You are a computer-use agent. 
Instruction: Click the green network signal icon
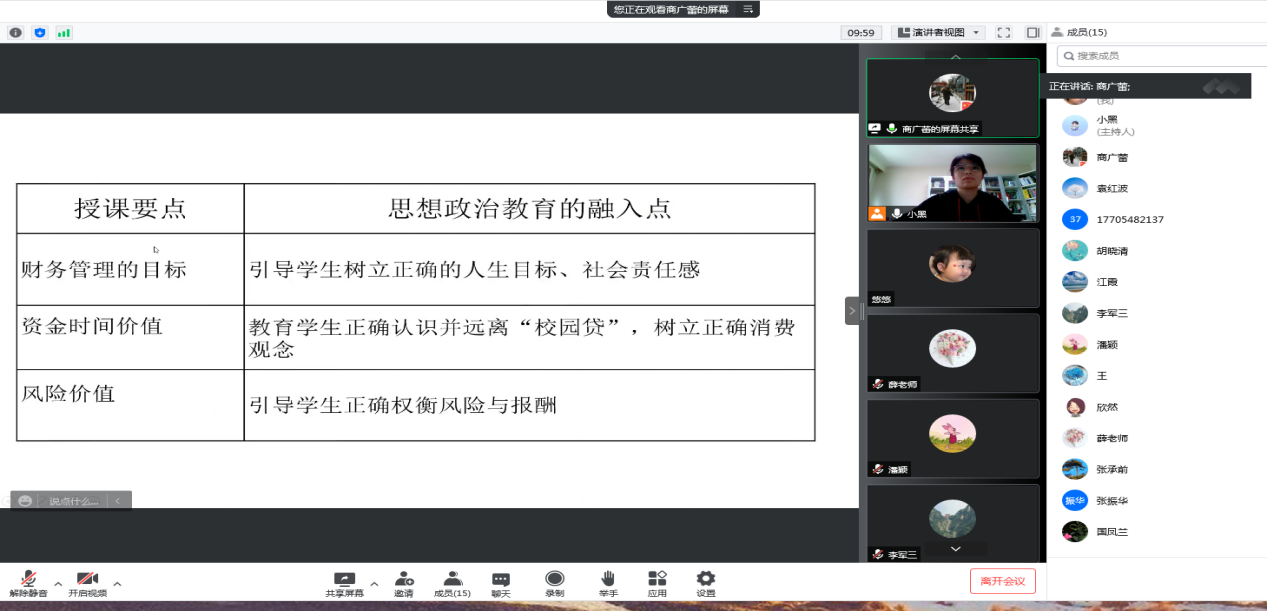64,33
